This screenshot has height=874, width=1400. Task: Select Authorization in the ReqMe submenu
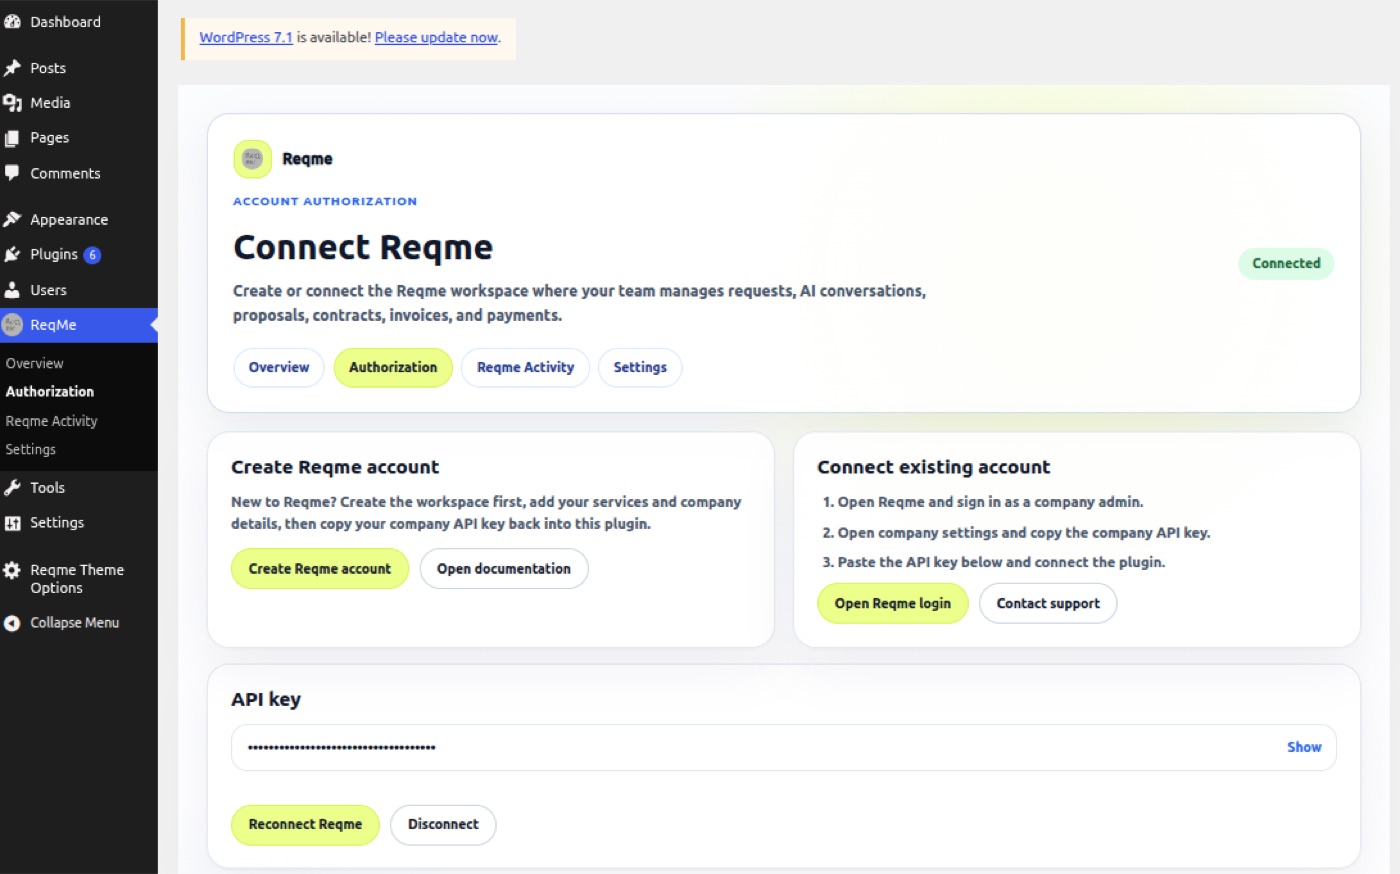50,392
